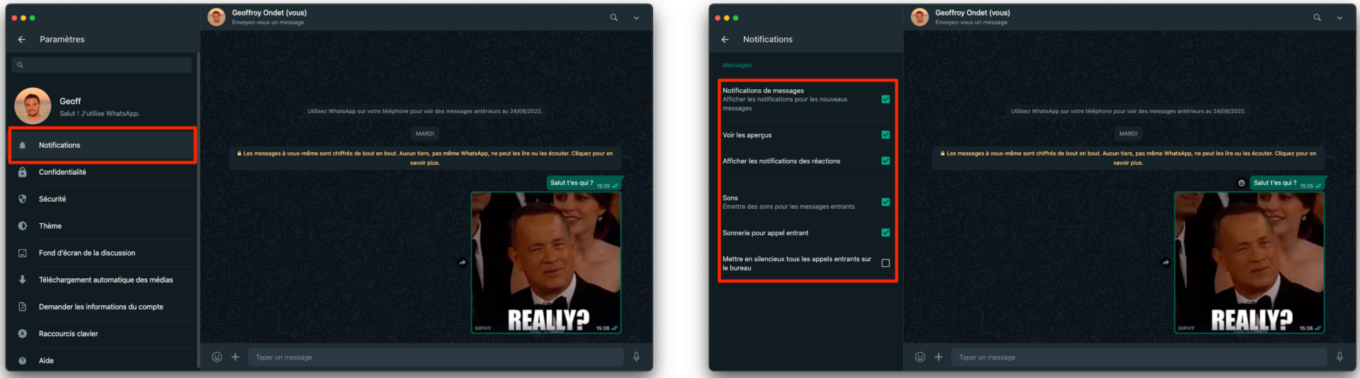Open the REALLY? GIF in the Paramètres window

pyautogui.click(x=546, y=263)
